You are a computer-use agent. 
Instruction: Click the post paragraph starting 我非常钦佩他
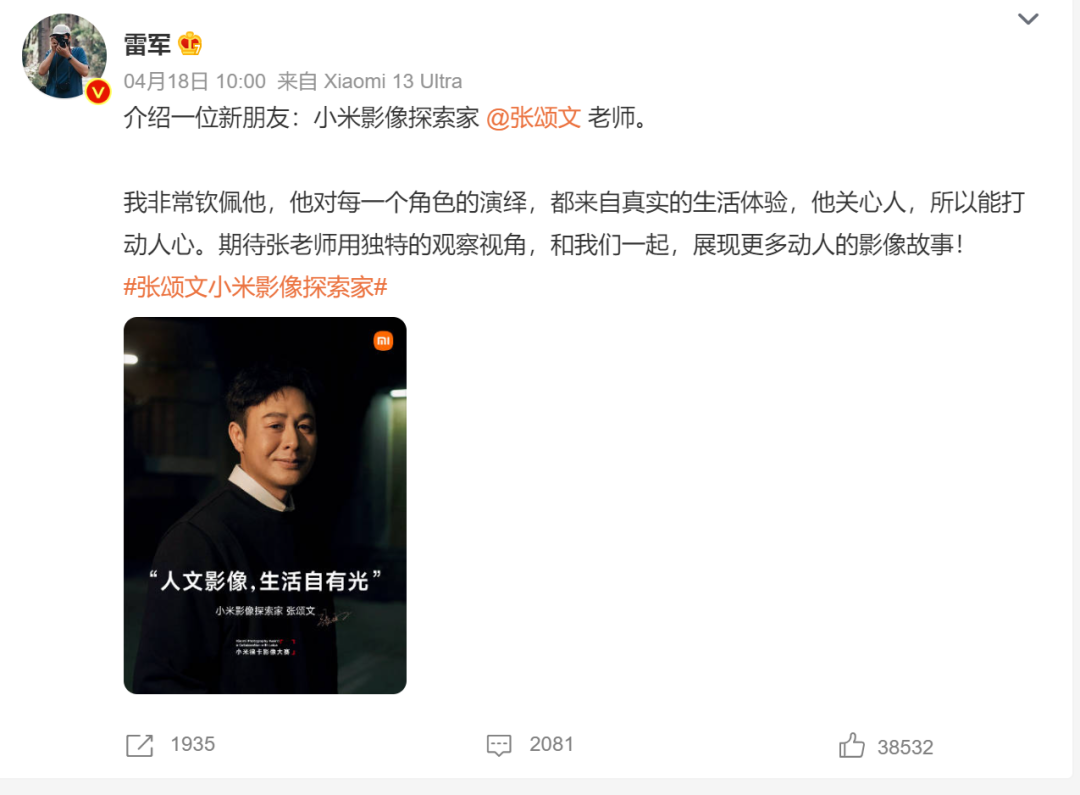[574, 223]
